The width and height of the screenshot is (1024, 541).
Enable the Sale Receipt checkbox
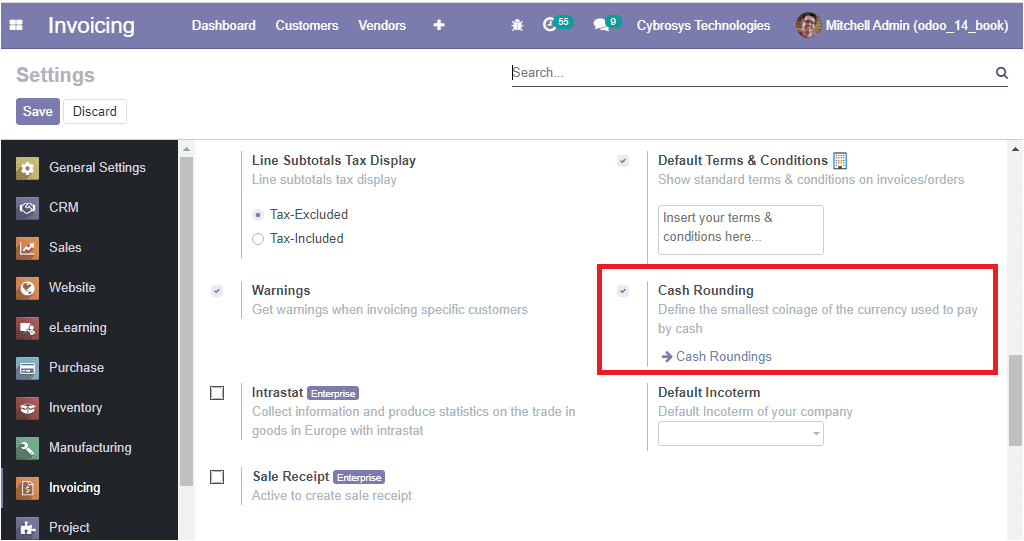click(217, 477)
